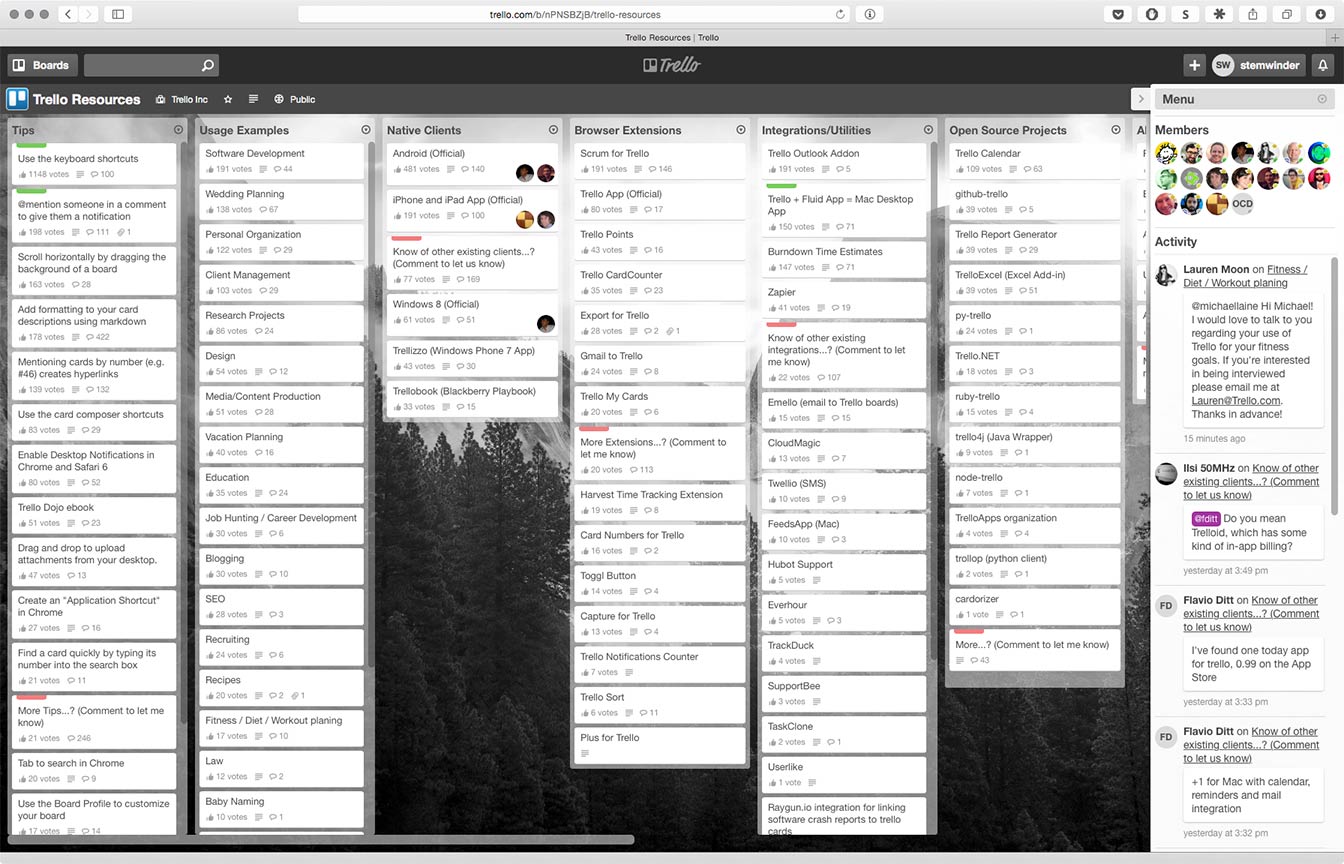This screenshot has width=1344, height=864.
Task: Click the S extension icon in Safari toolbar
Action: pyautogui.click(x=1185, y=14)
